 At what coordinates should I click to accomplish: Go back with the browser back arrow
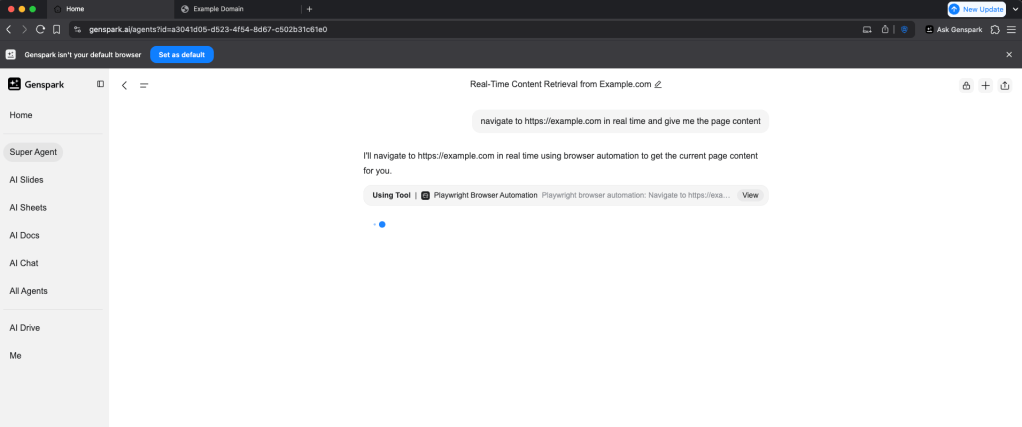(x=8, y=29)
